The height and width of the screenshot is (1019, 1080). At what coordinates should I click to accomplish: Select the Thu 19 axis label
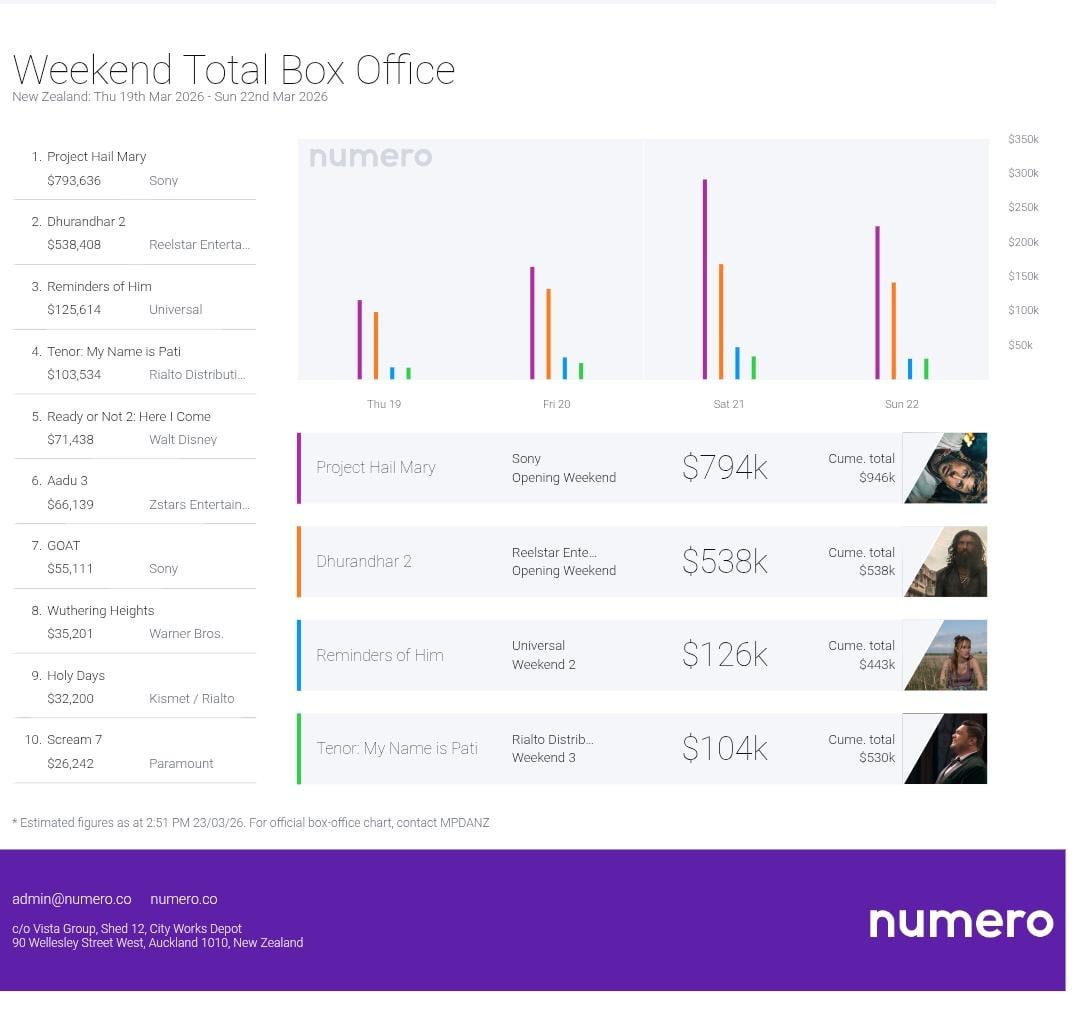(x=384, y=404)
